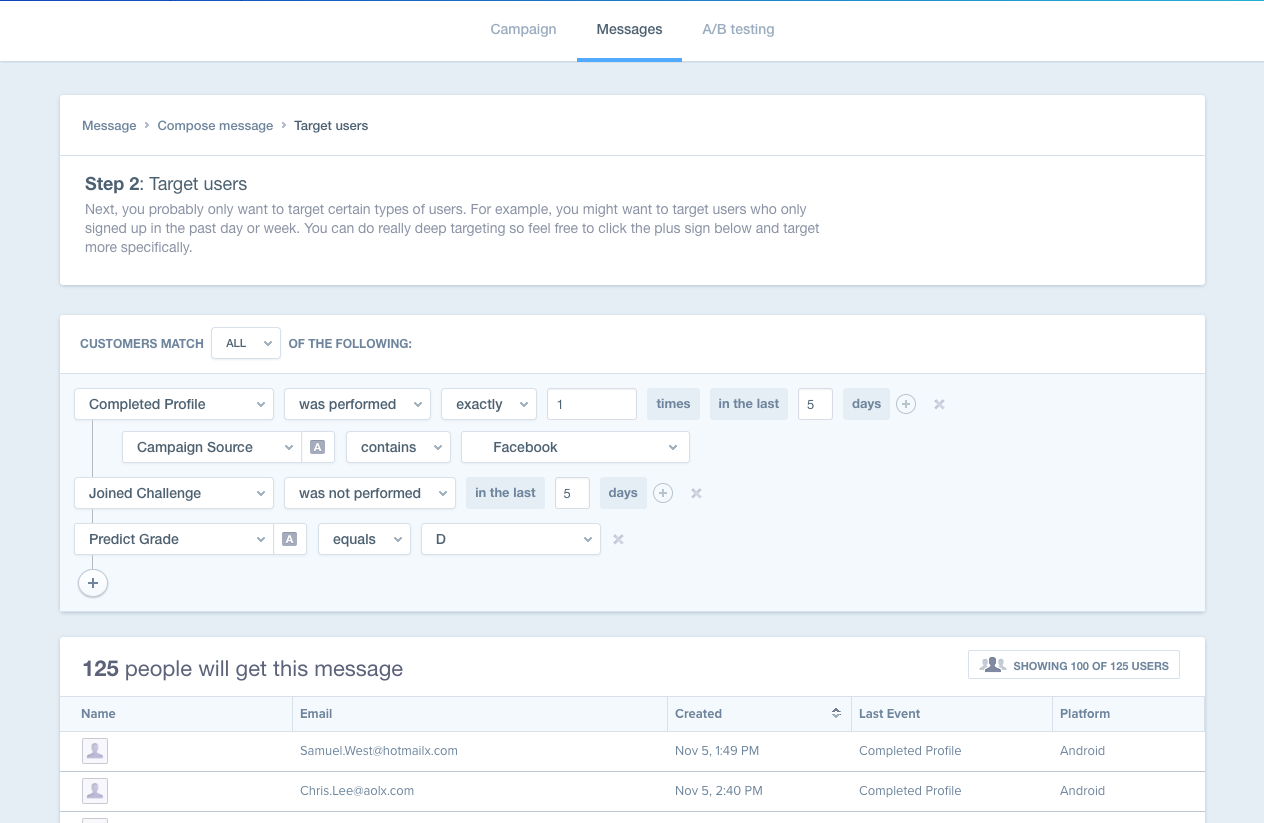Open the ALL match dropdown
This screenshot has height=823, width=1264.
[246, 343]
